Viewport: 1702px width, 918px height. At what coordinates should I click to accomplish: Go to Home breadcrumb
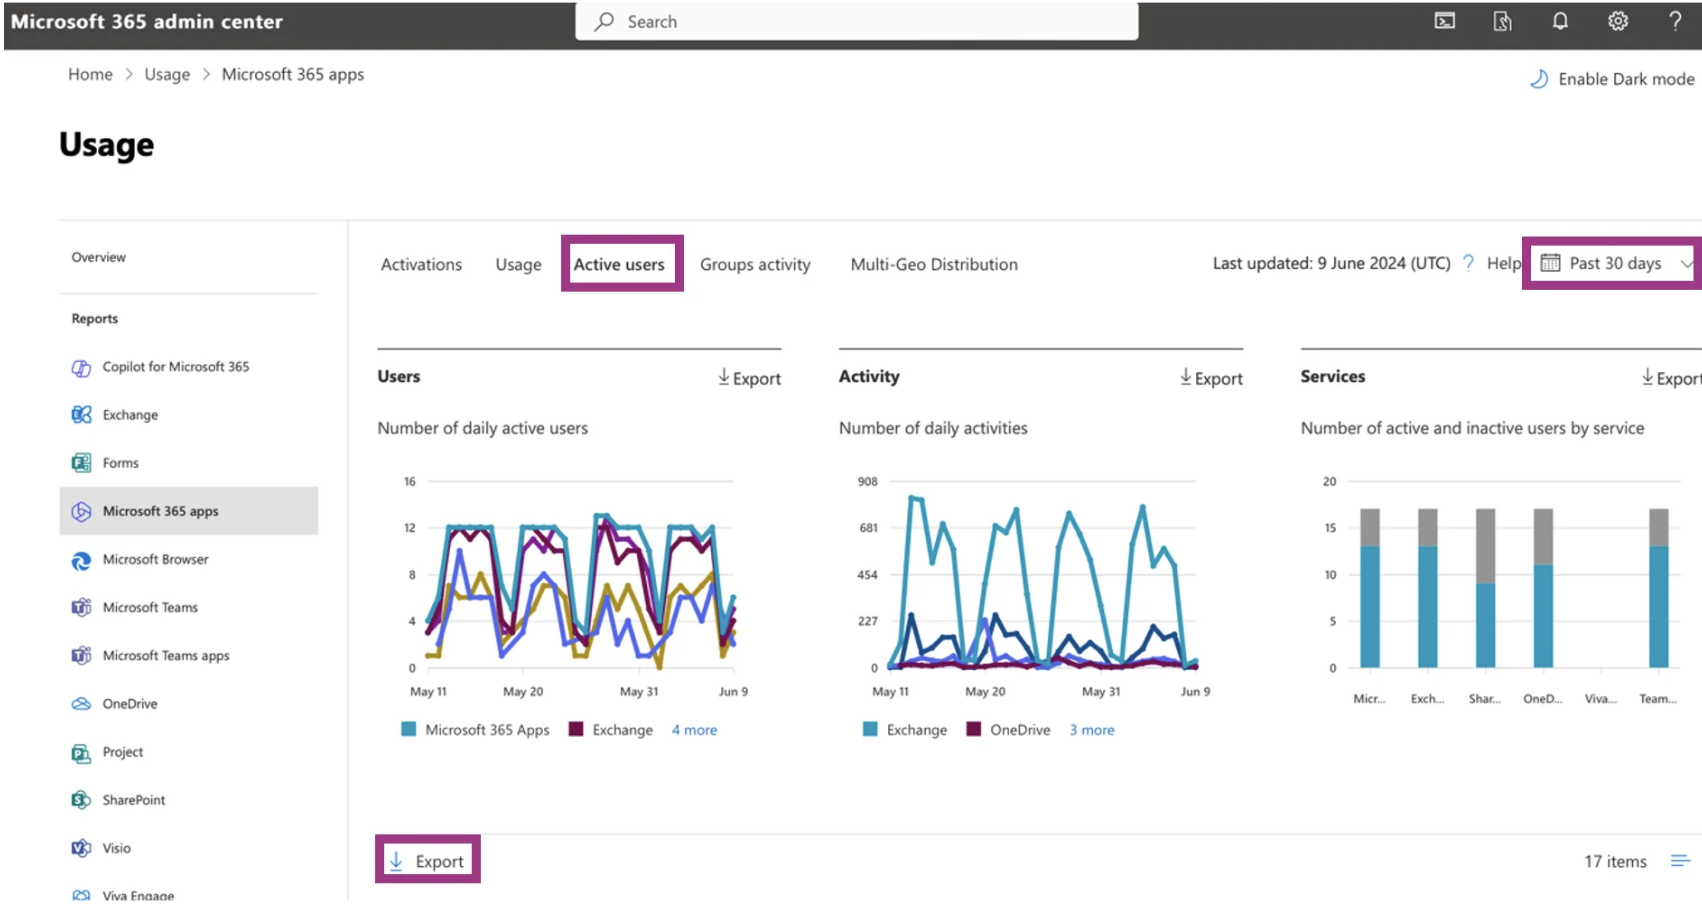[x=90, y=74]
